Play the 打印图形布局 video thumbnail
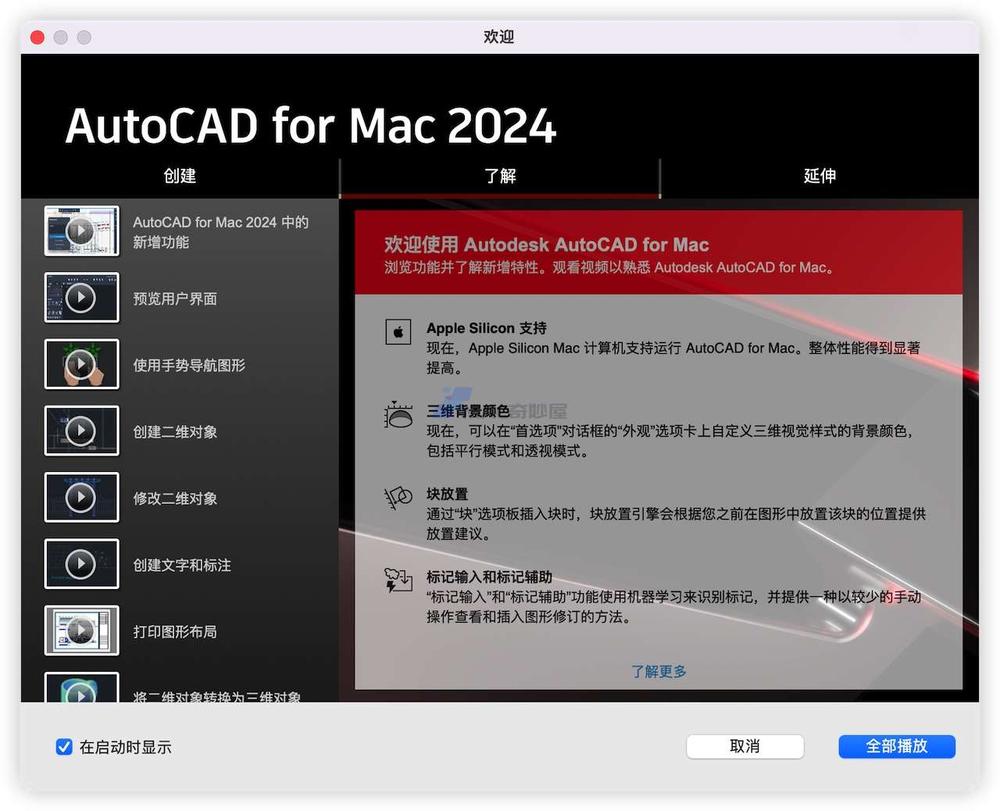 click(x=82, y=631)
